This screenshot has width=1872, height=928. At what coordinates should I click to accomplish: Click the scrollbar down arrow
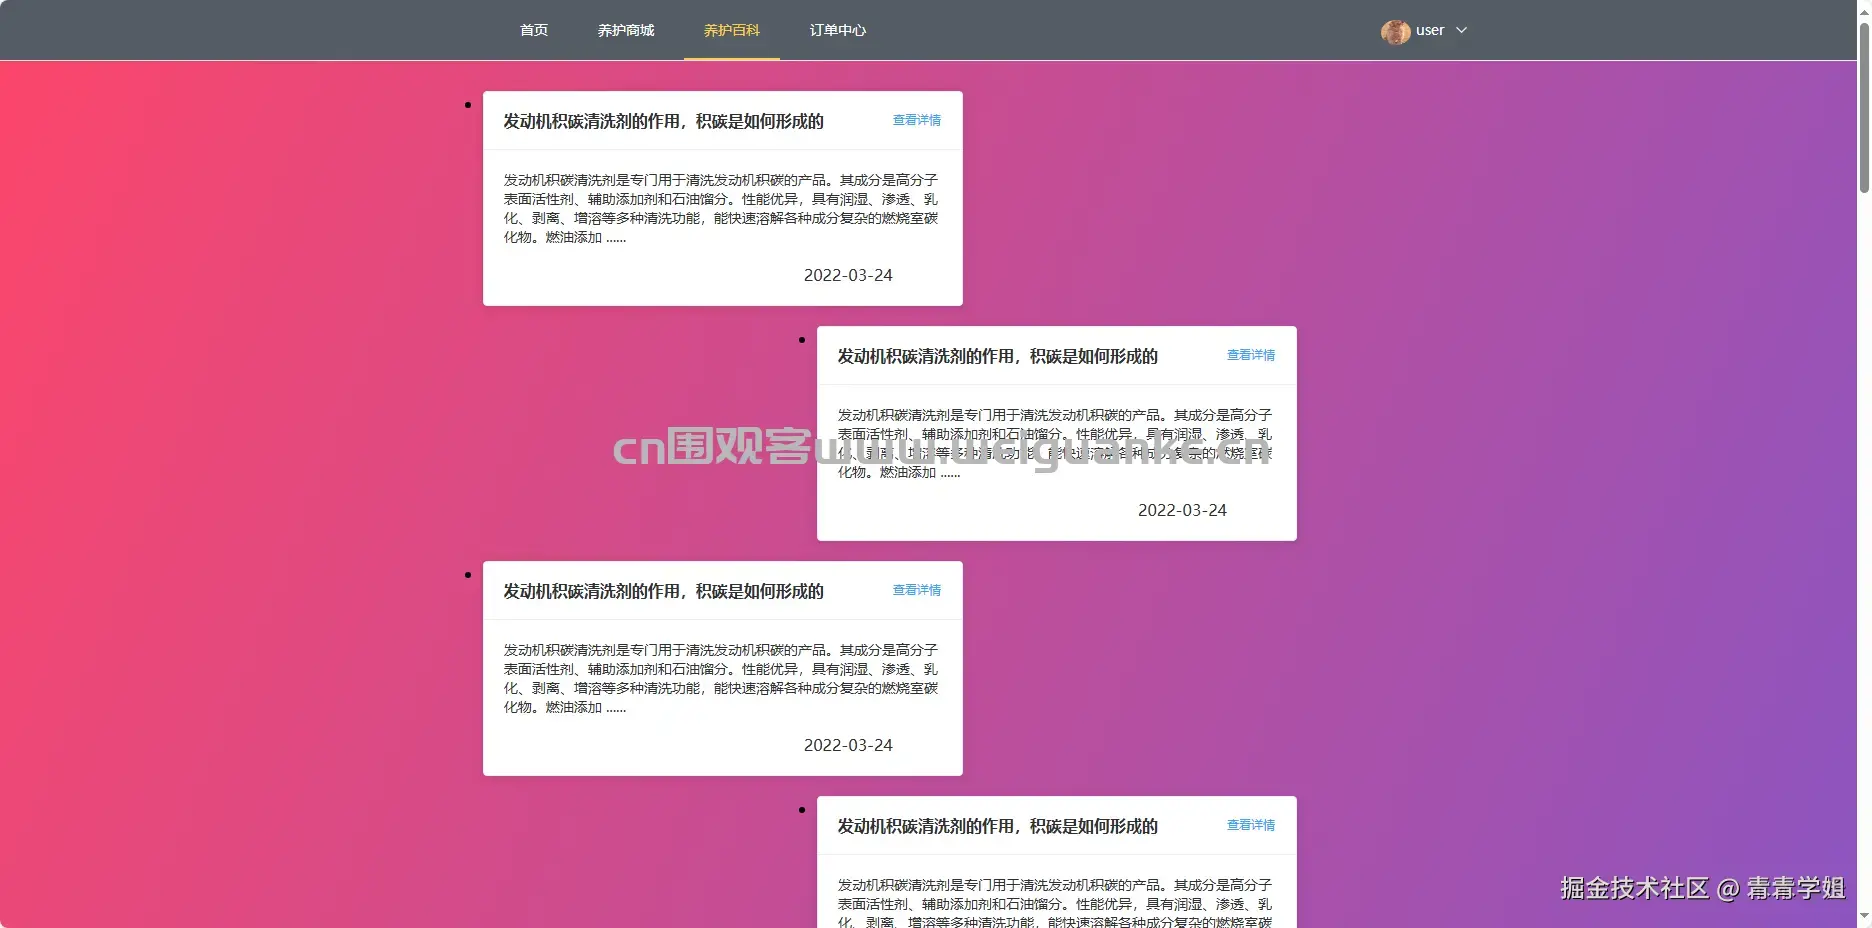pos(1864,917)
